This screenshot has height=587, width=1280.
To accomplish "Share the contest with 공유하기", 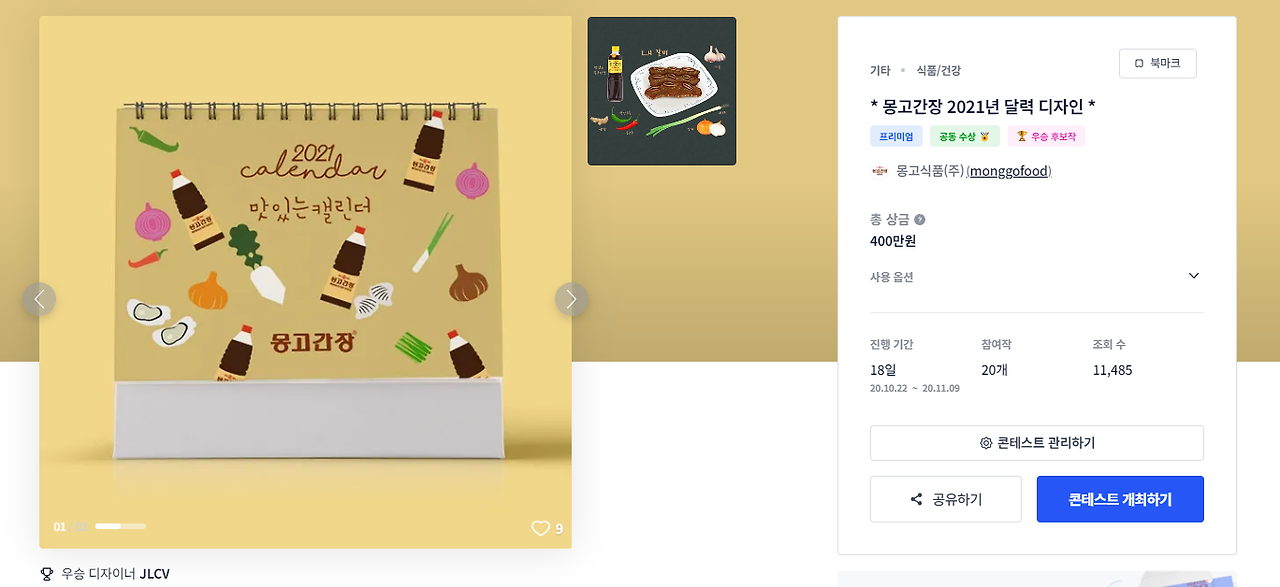I will 946,499.
